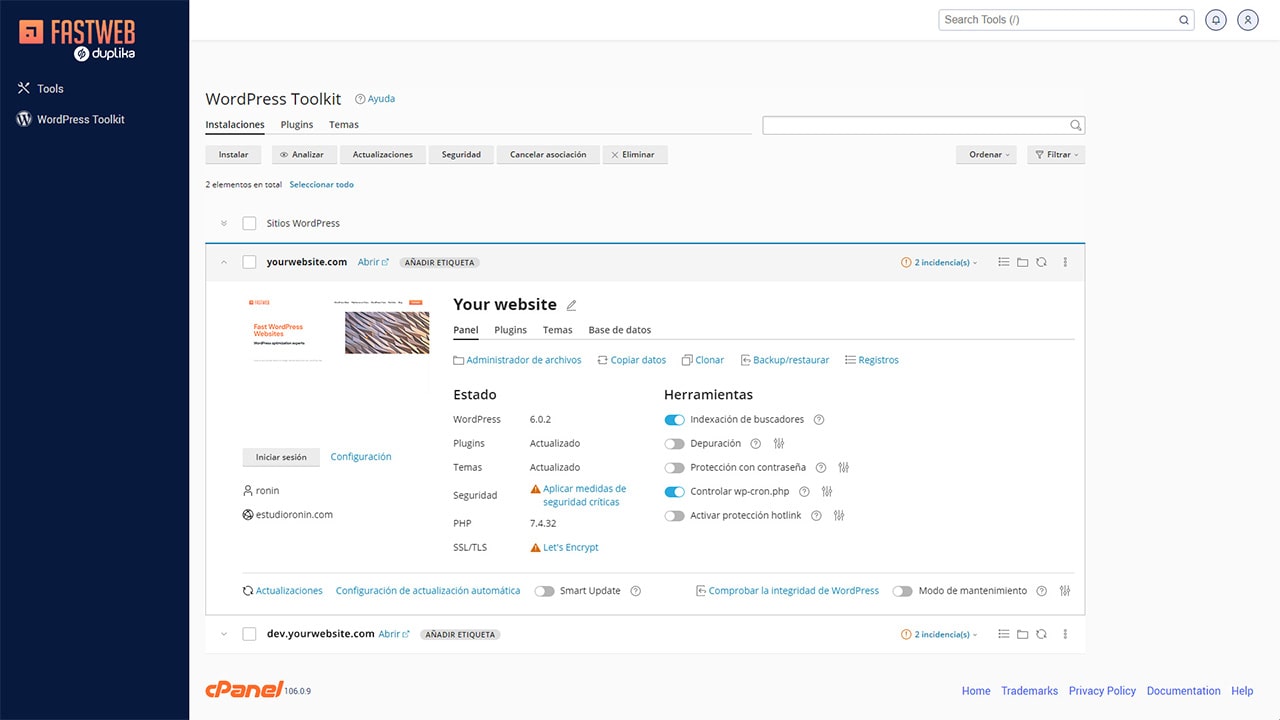Enable Smart Update switch
Image resolution: width=1280 pixels, height=720 pixels.
point(544,591)
